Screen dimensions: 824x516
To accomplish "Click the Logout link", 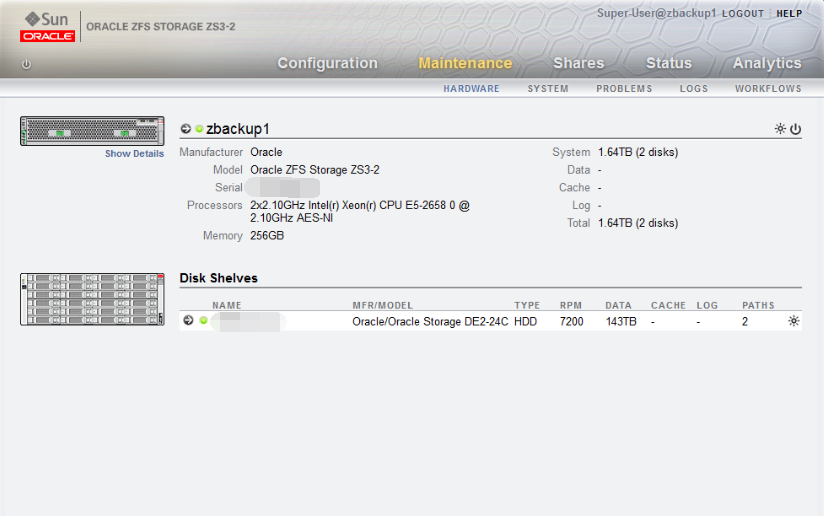I will 743,14.
